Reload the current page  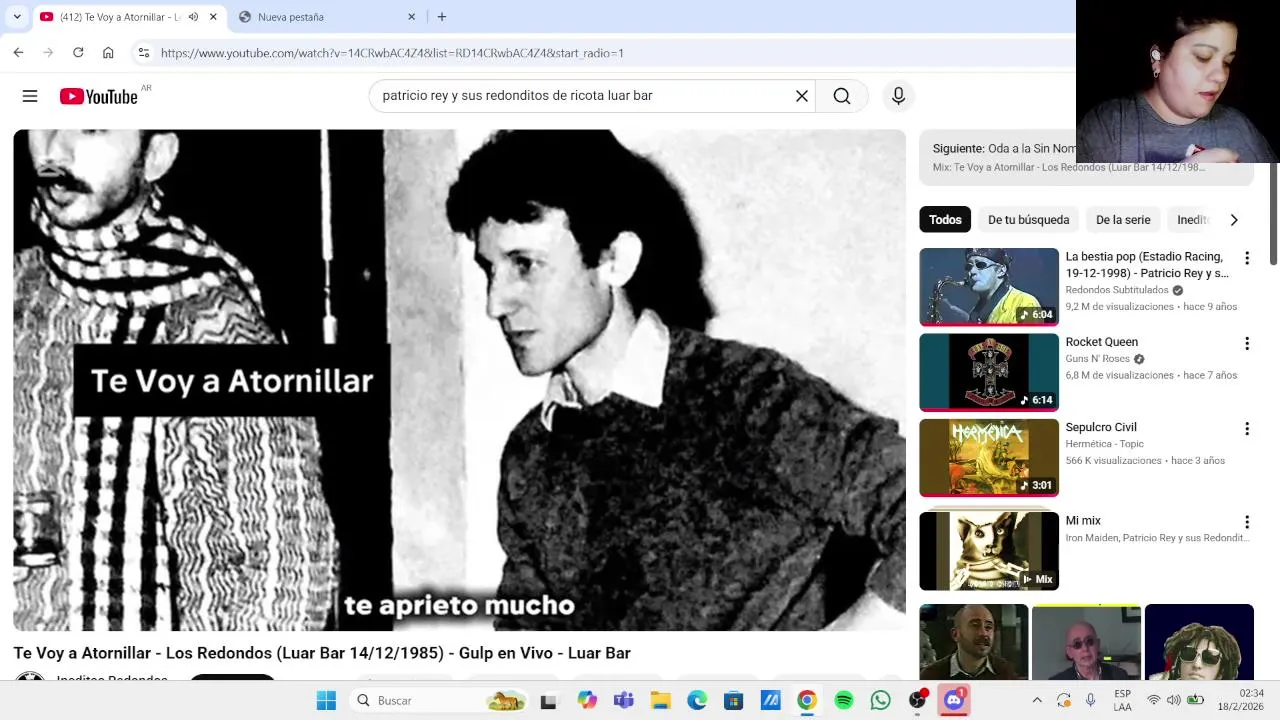pos(78,53)
